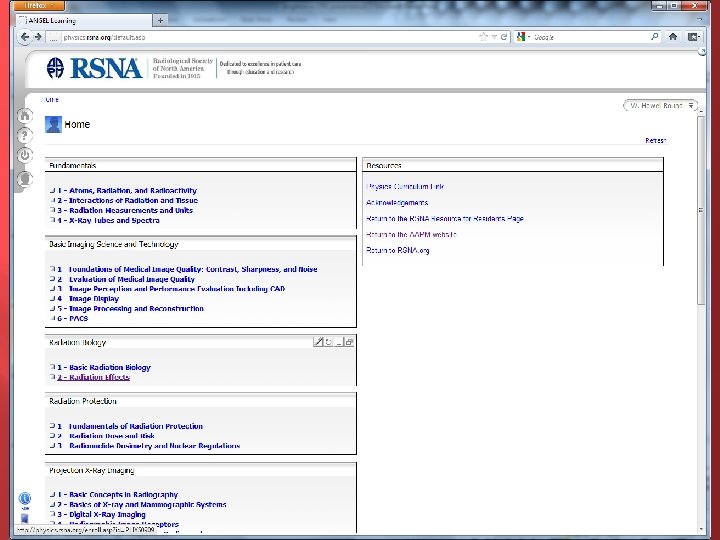Screen dimensions: 720x540
Task: Open 1 - Atoms, Radiation, and Radioactivity
Action: (127, 191)
